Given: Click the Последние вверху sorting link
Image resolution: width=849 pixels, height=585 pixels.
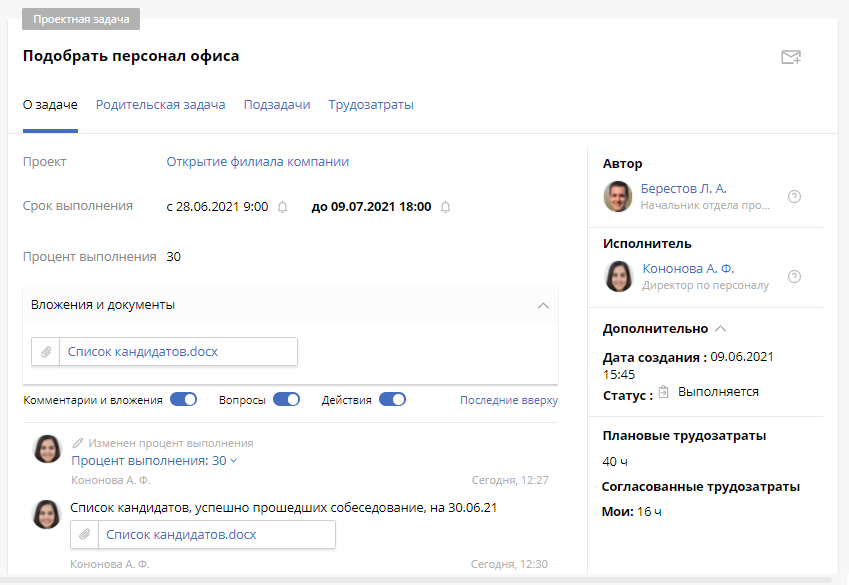Looking at the screenshot, I should click(x=508, y=399).
